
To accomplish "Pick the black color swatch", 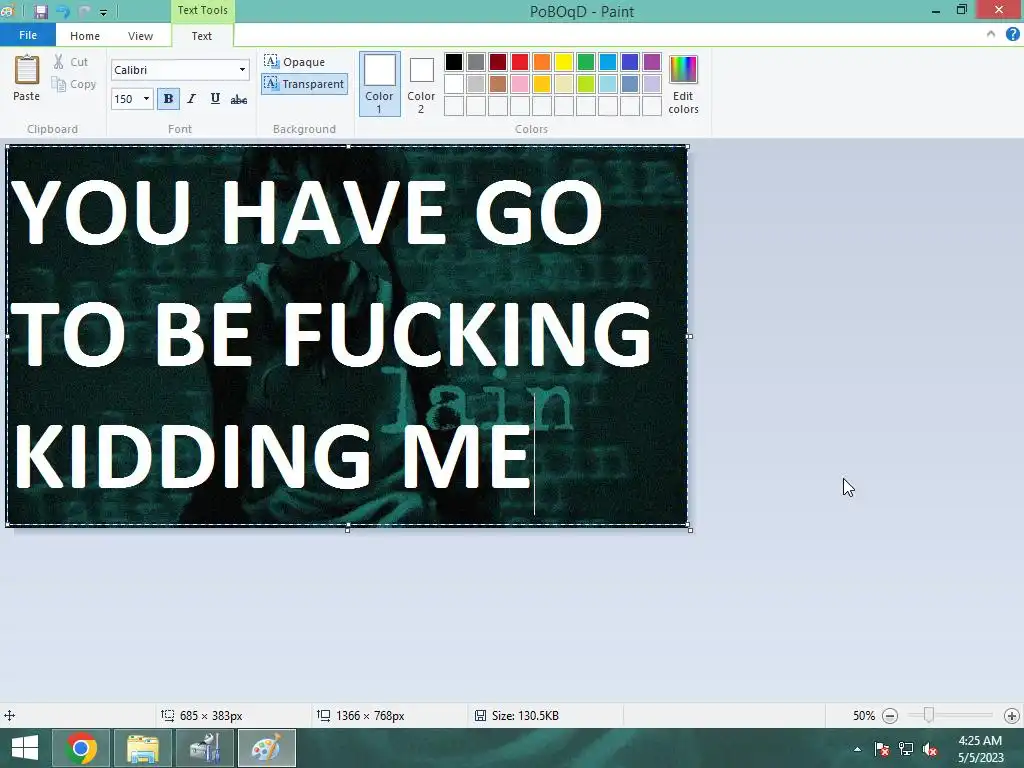I will (454, 62).
